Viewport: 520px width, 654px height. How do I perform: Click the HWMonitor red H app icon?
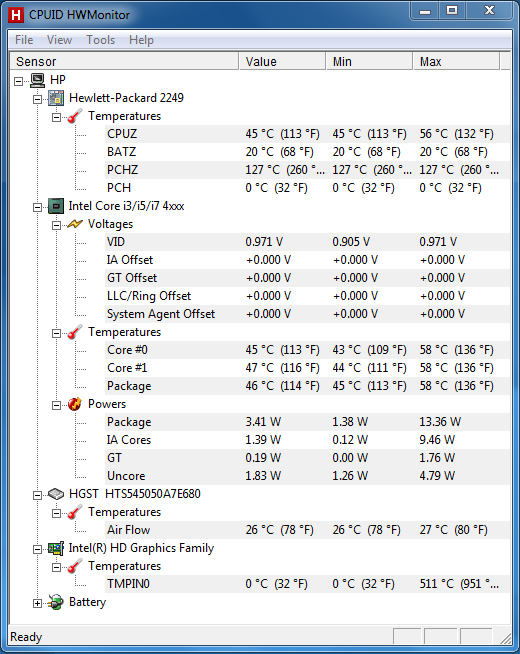point(16,15)
